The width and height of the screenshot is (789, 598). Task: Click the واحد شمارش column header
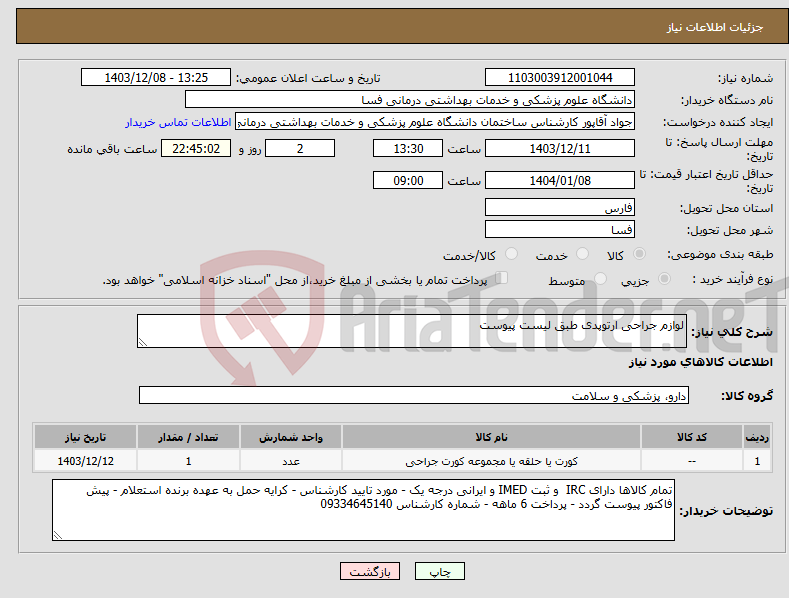point(291,437)
